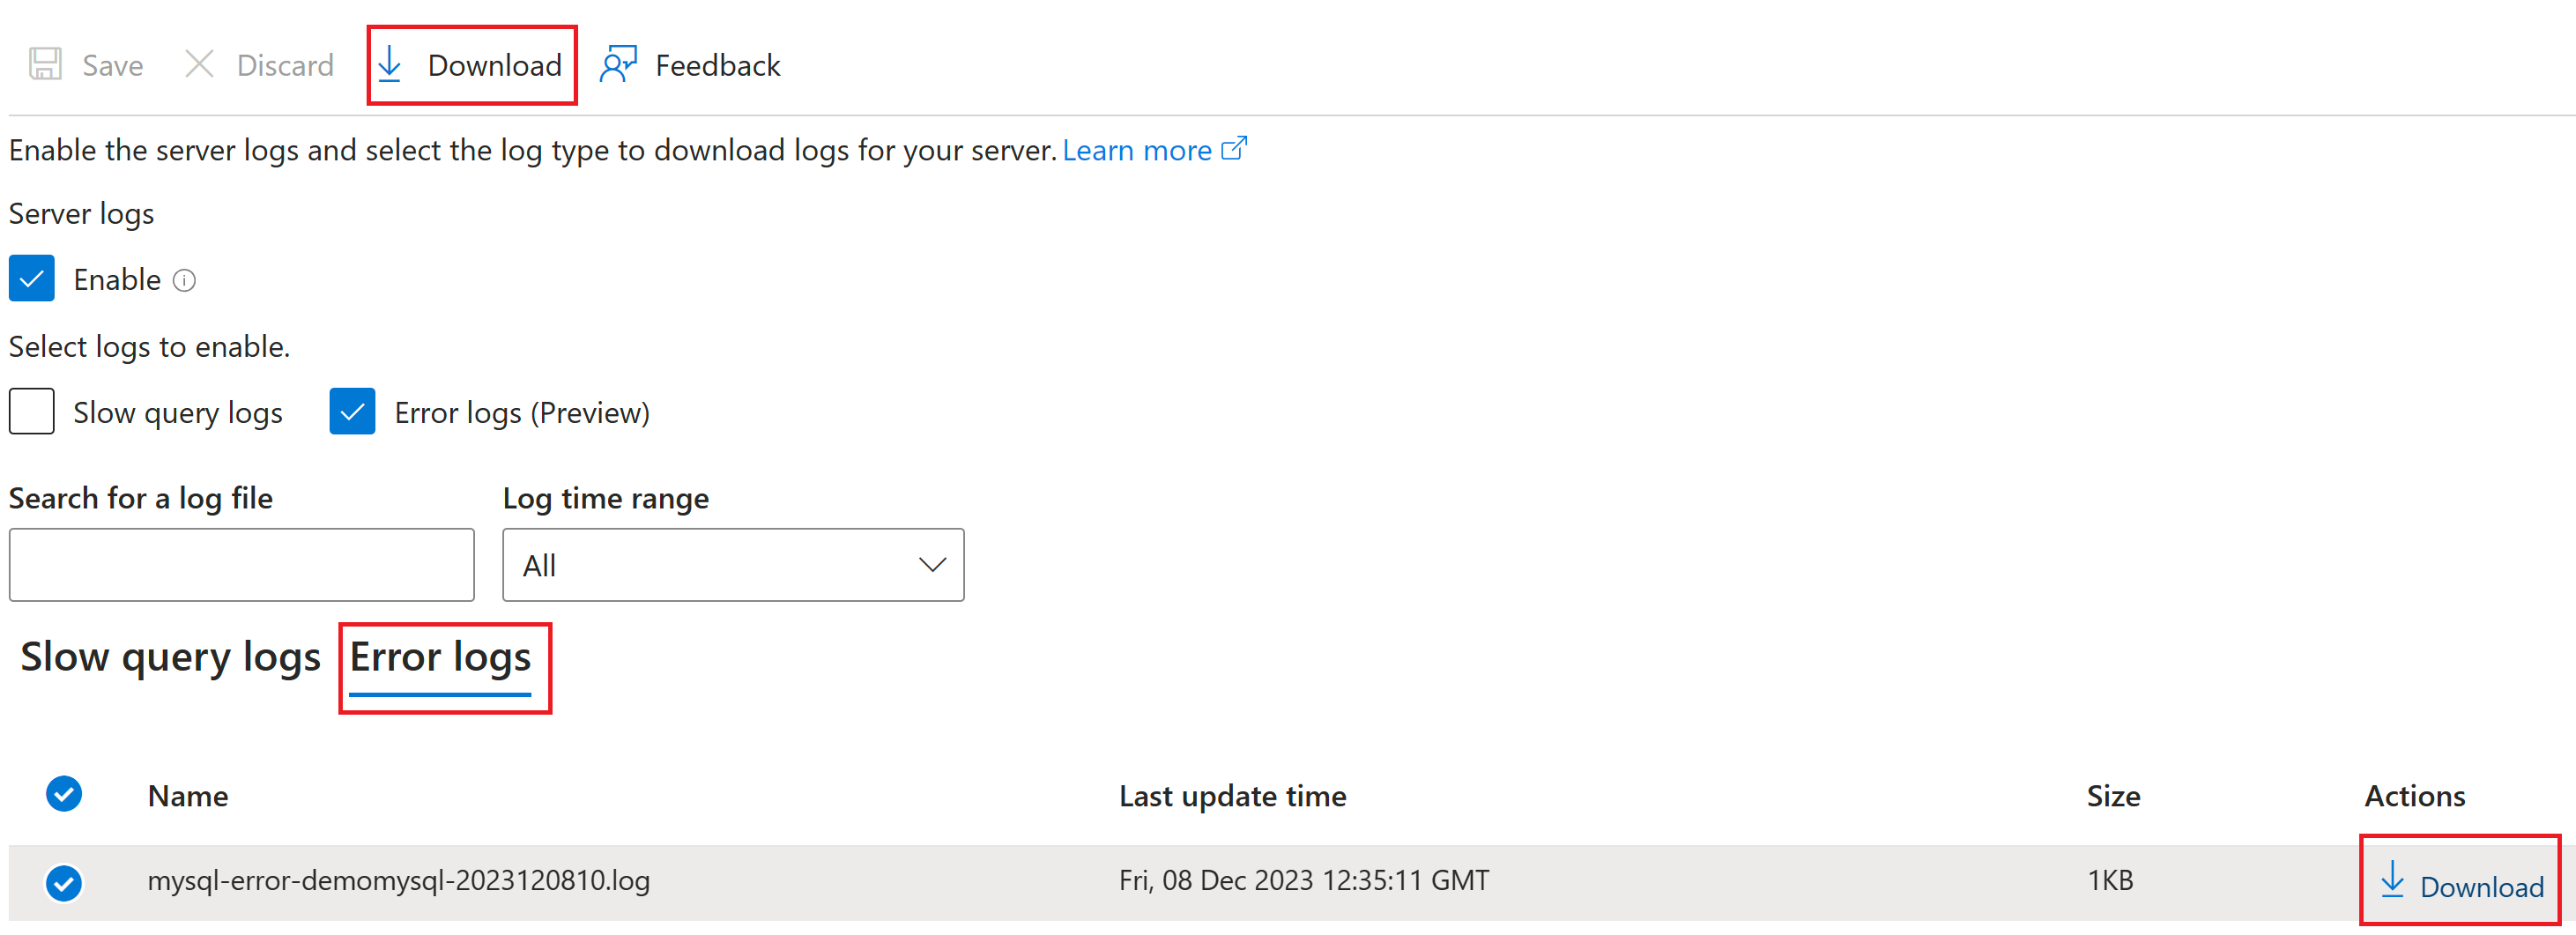Toggle the select-all circle in table header
This screenshot has height=935, width=2576.
[64, 795]
